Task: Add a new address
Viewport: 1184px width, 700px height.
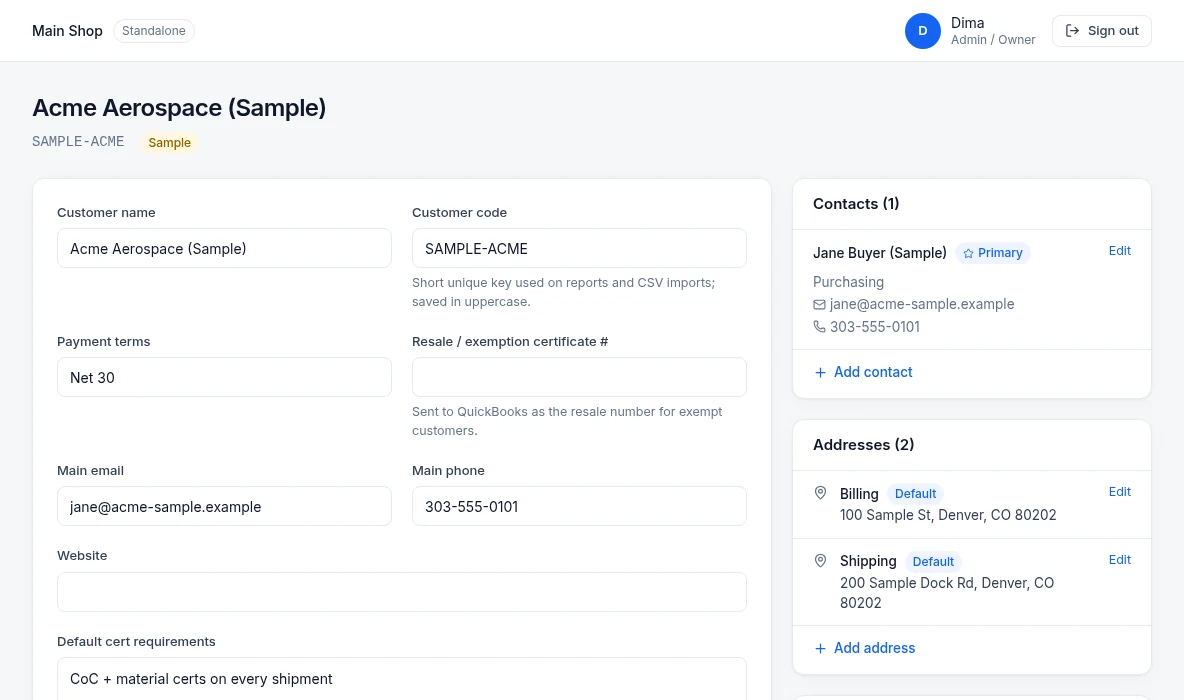Action: [865, 649]
